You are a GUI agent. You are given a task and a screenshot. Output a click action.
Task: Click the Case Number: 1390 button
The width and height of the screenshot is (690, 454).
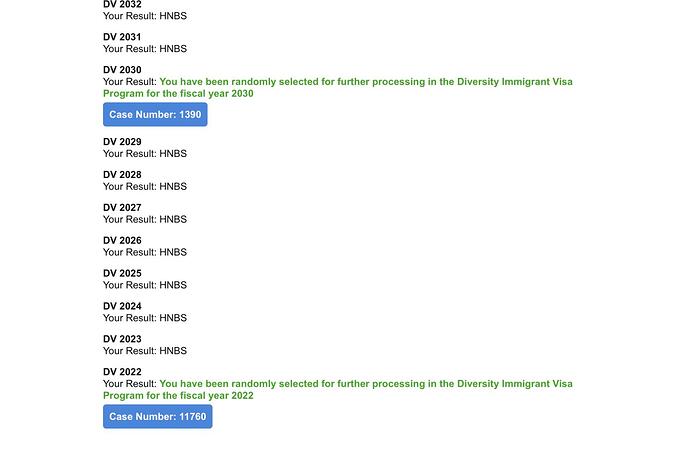(155, 114)
